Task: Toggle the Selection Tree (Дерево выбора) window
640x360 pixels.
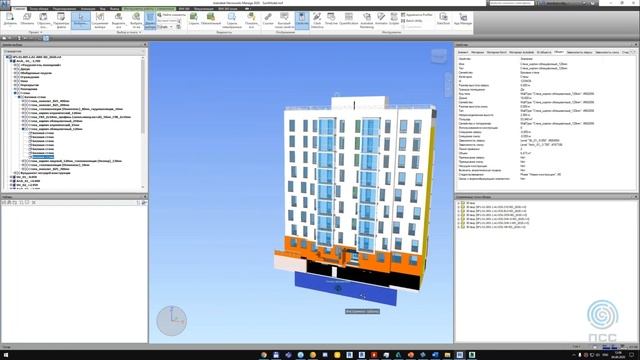Action: coord(150,20)
